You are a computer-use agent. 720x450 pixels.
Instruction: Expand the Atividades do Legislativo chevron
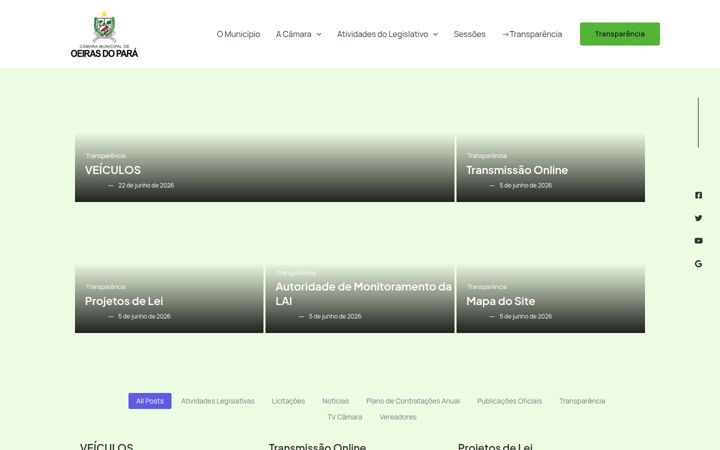[435, 34]
